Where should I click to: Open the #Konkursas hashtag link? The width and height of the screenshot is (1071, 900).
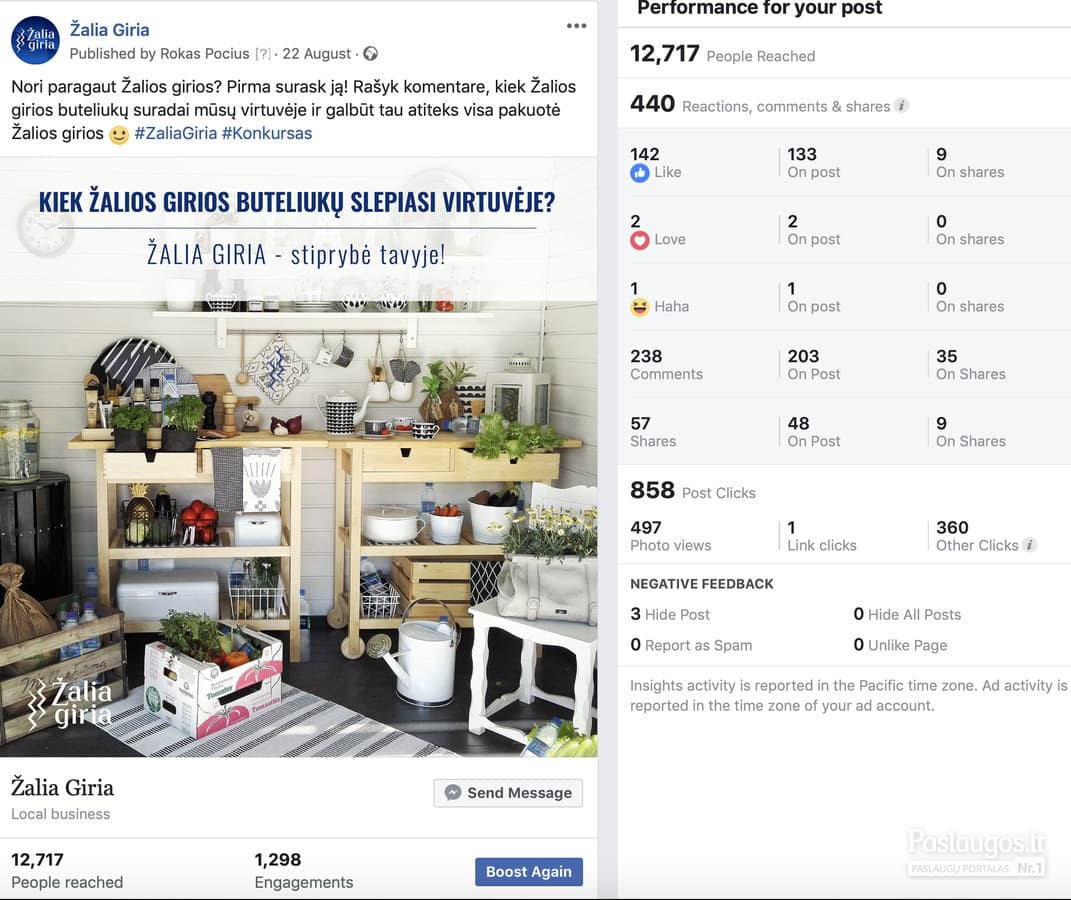[x=266, y=133]
